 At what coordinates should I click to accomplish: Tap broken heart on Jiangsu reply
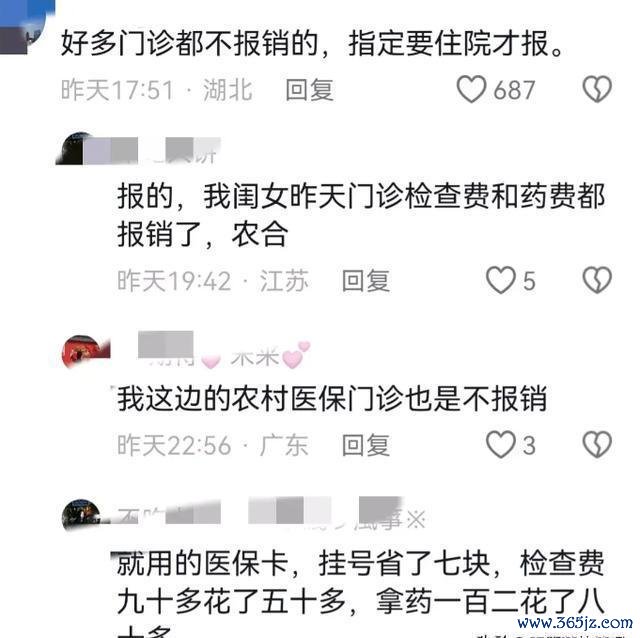pos(597,280)
